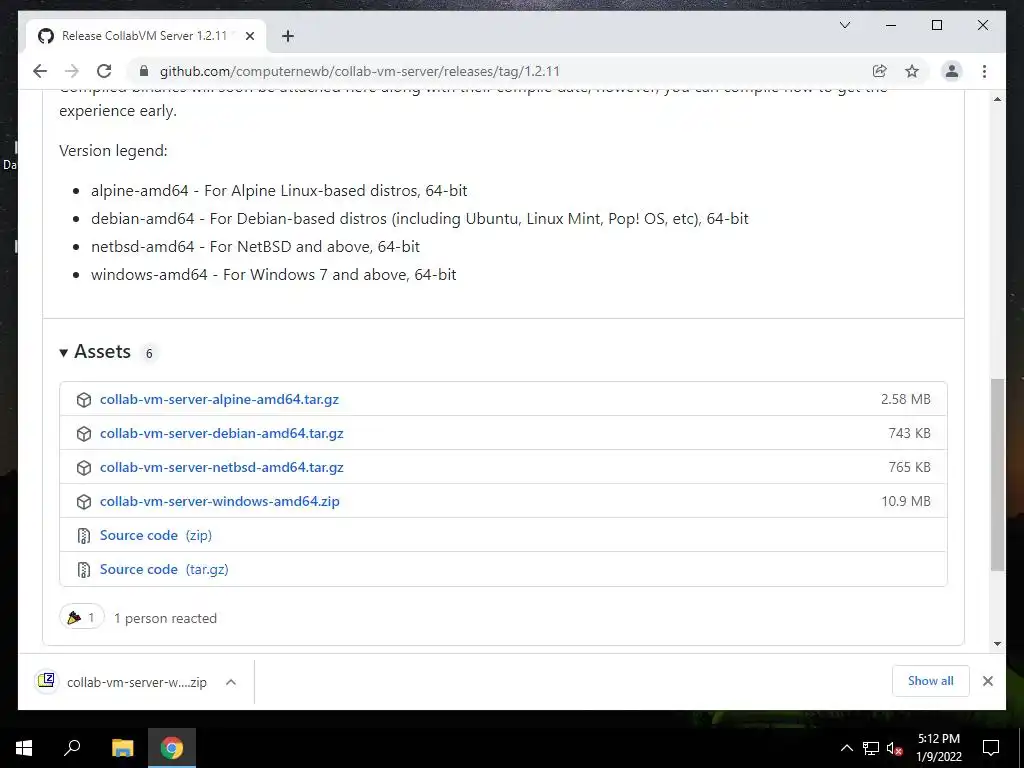Click package icon beside alpine asset
This screenshot has height=768, width=1024.
(x=84, y=400)
